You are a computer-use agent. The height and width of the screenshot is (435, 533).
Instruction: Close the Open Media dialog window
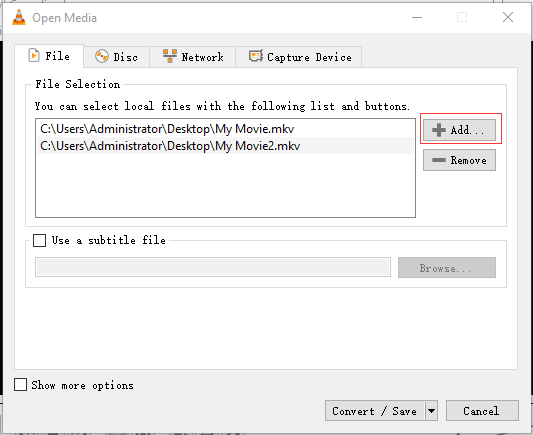click(508, 17)
